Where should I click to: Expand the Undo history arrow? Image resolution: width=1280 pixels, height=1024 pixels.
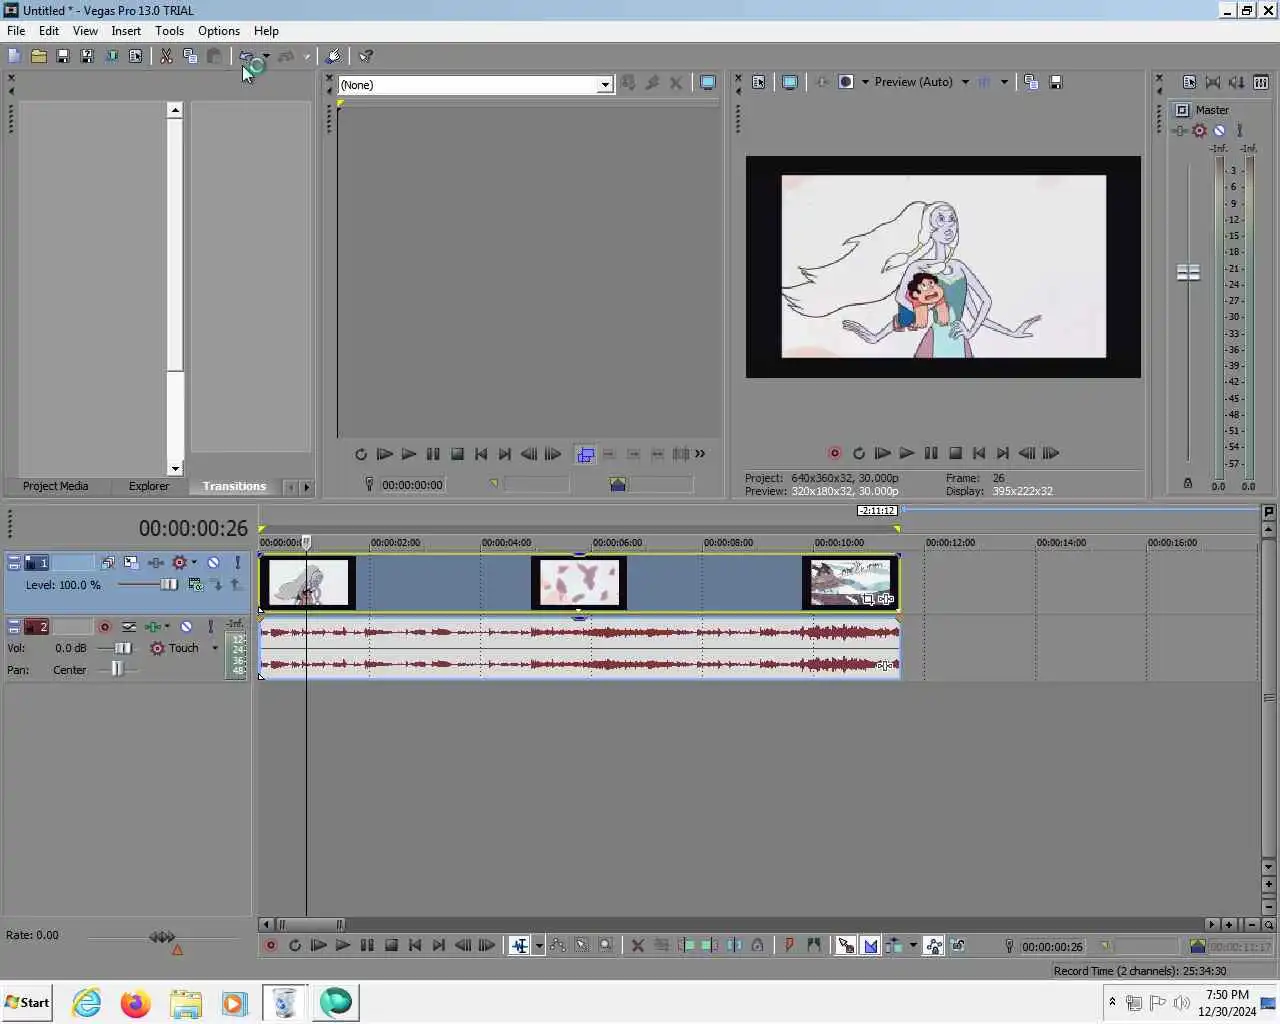tap(266, 57)
